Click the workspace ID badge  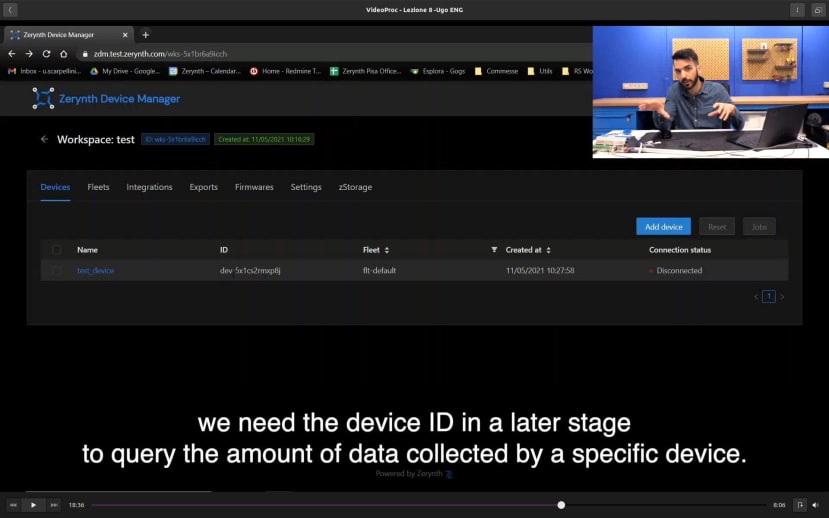coord(176,139)
